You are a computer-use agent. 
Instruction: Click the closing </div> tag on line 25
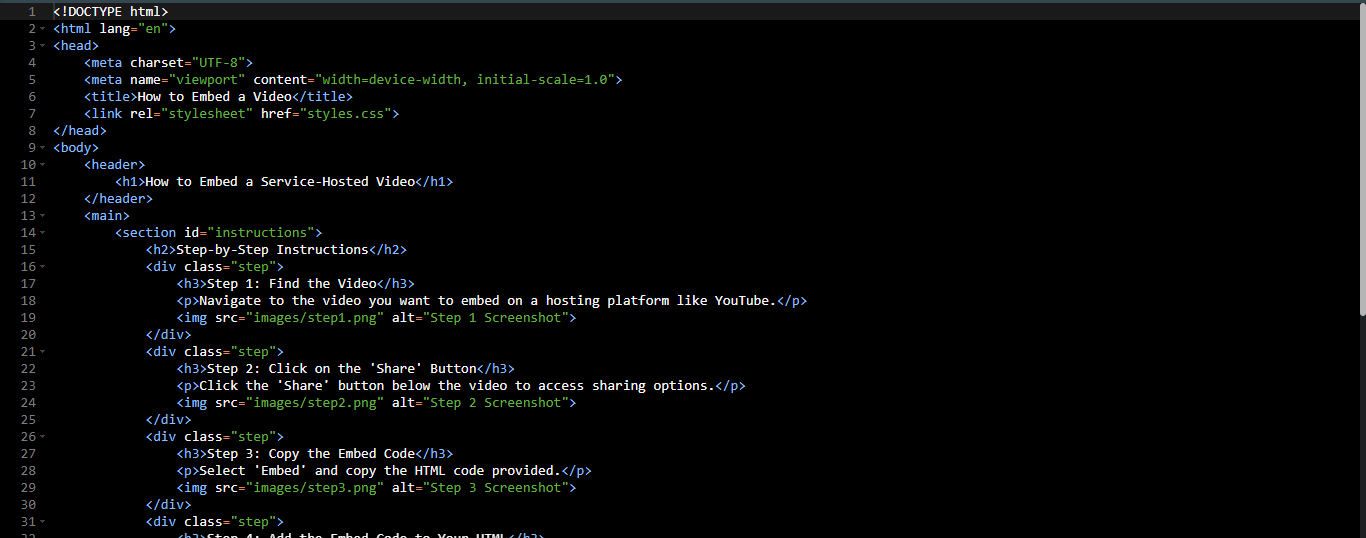click(x=168, y=420)
